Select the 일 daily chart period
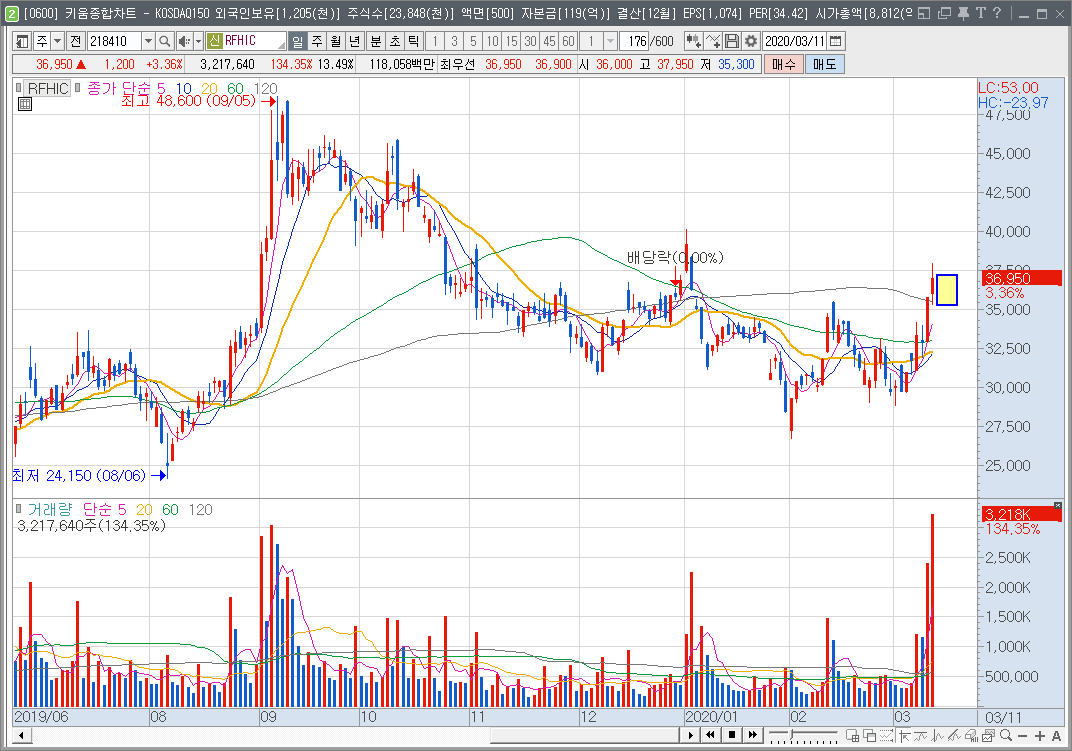Viewport: 1072px width, 751px height. point(297,42)
